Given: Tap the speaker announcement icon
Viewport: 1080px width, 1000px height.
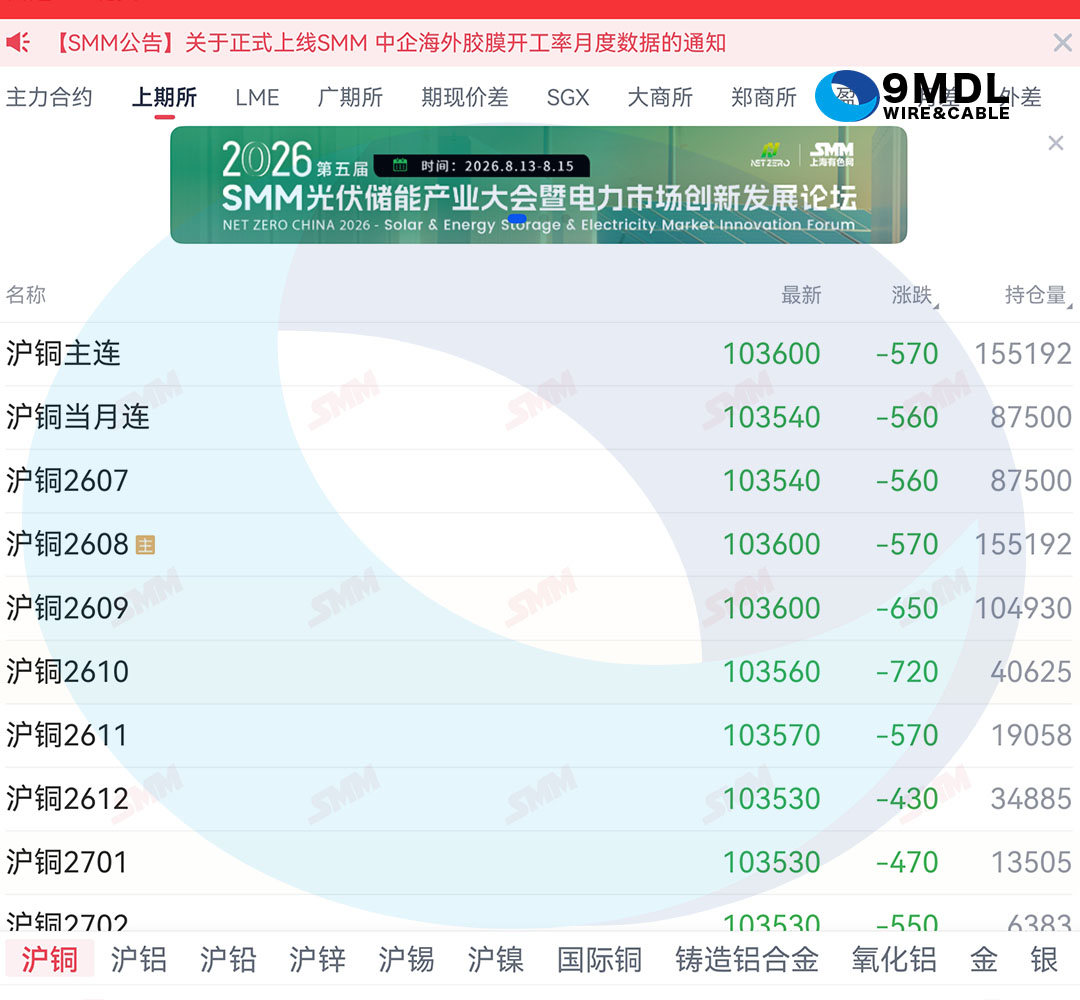Looking at the screenshot, I should click(18, 43).
